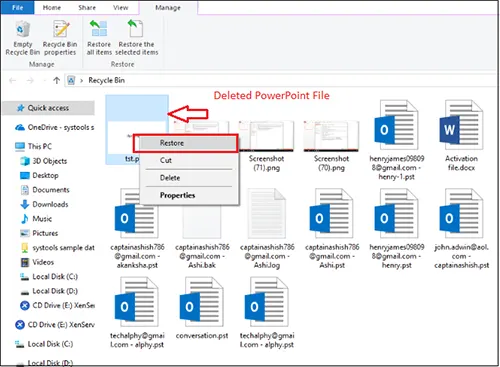This screenshot has height=367, width=500.
Task: Go up one folder level arrow
Action: pyautogui.click(x=56, y=80)
